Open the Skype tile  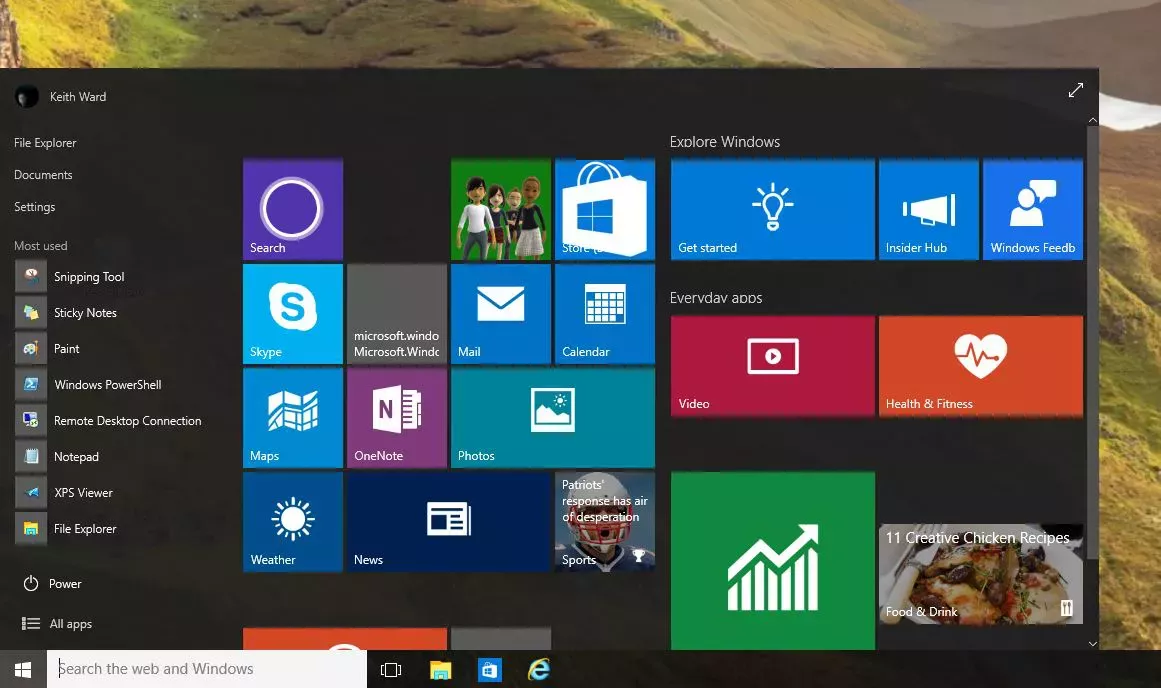click(x=292, y=313)
